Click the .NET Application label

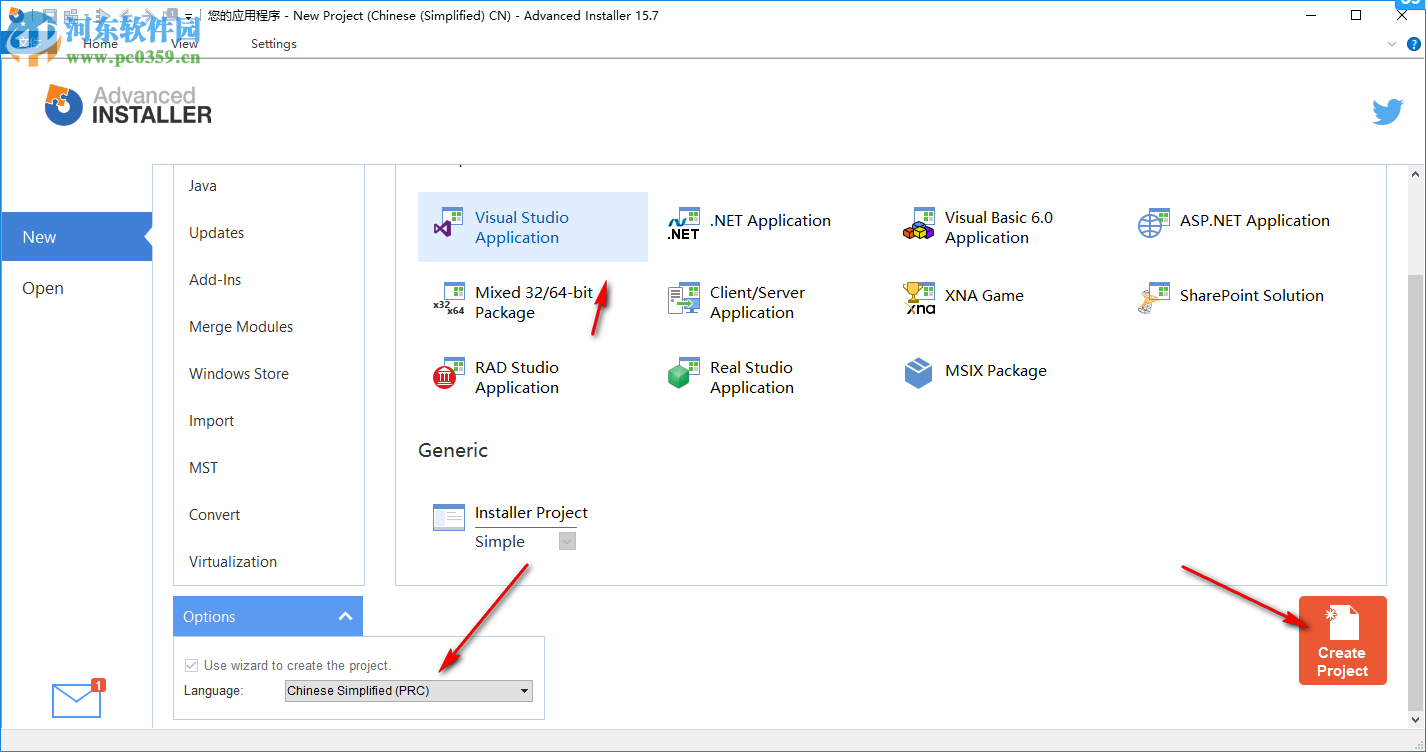(770, 221)
